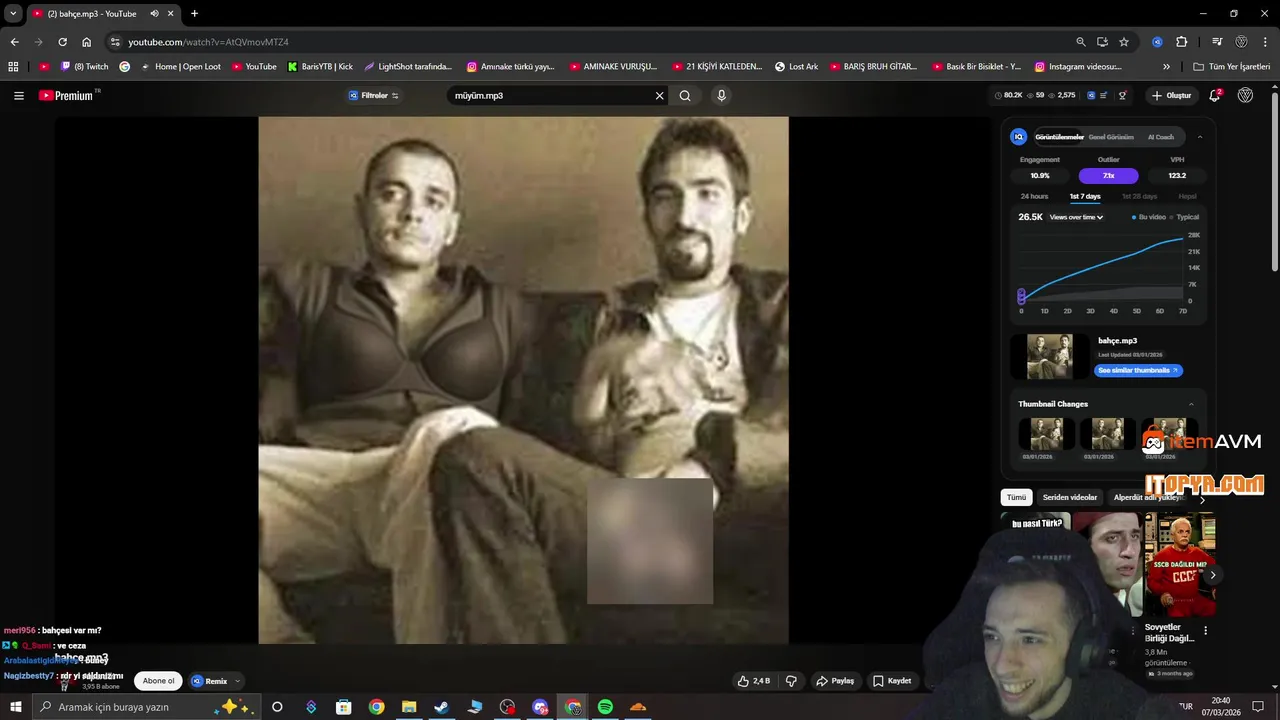Viewport: 1280px width, 720px height.
Task: Open Microsoft Store from the taskbar
Action: (x=343, y=707)
